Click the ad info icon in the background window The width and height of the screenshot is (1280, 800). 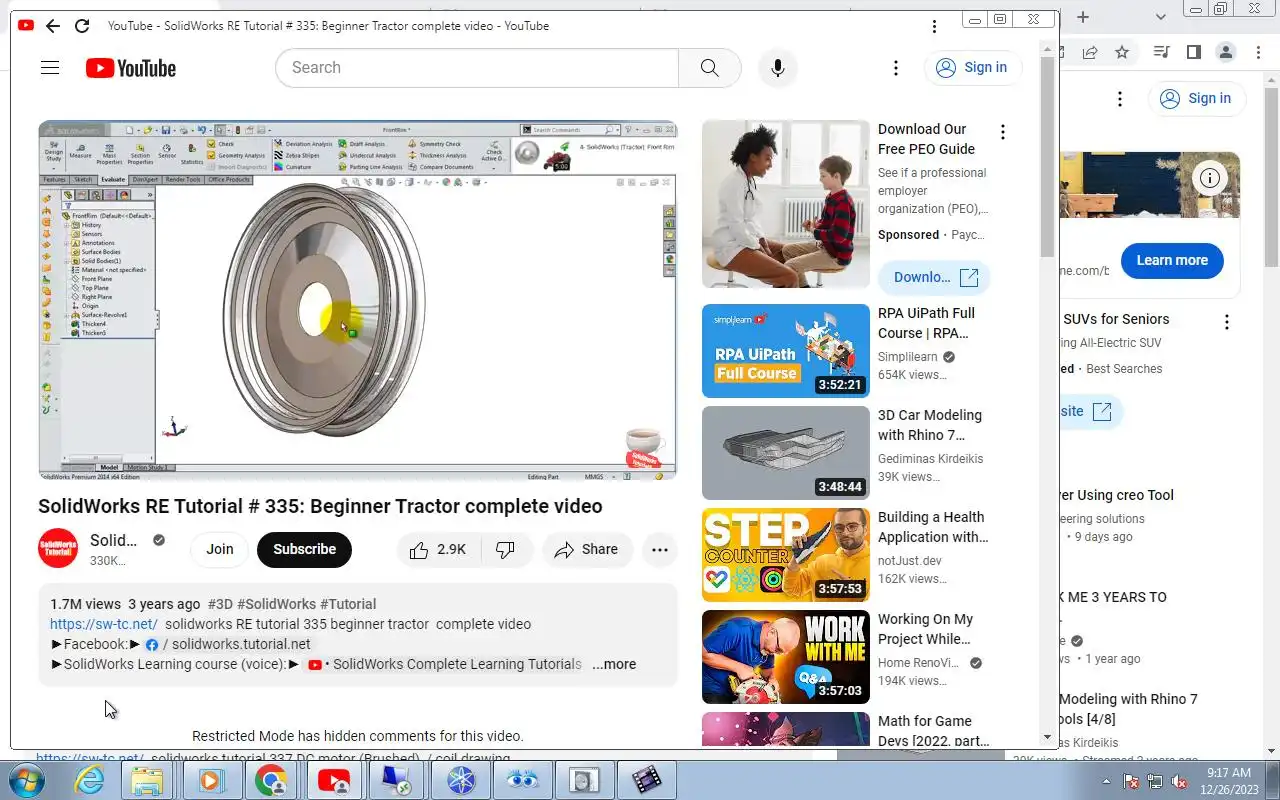(x=1210, y=178)
